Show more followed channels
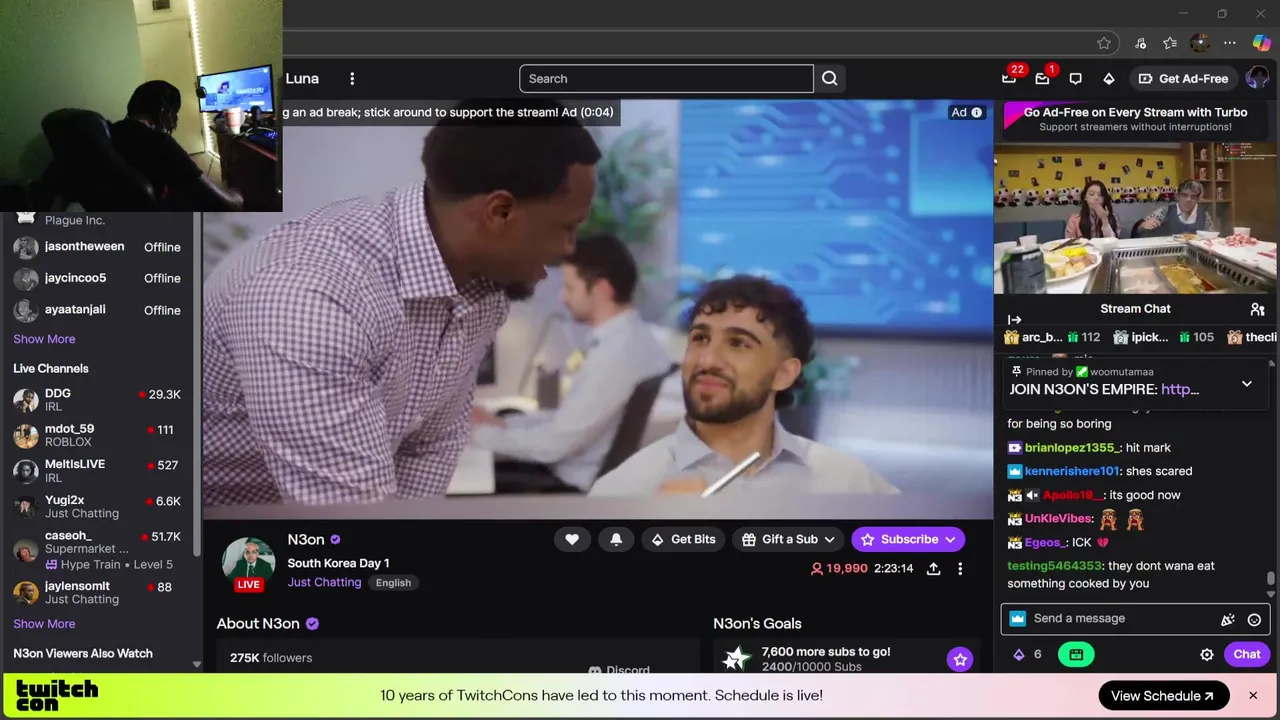The width and height of the screenshot is (1280, 720). [44, 339]
